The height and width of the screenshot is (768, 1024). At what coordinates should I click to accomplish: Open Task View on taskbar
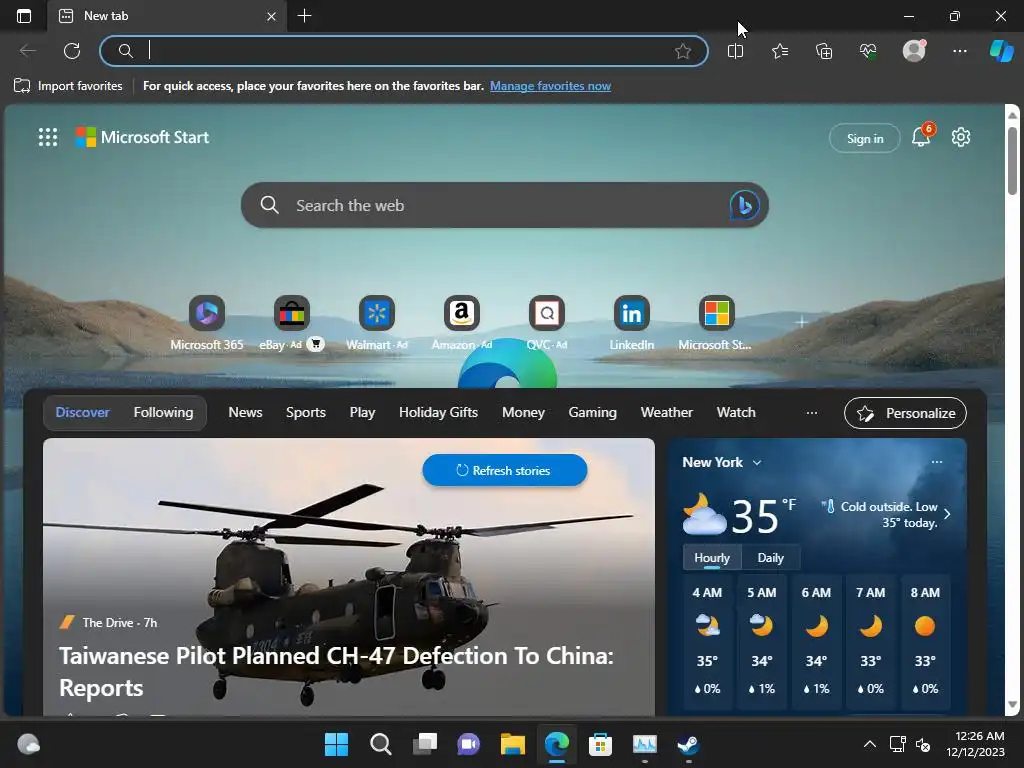coord(424,744)
